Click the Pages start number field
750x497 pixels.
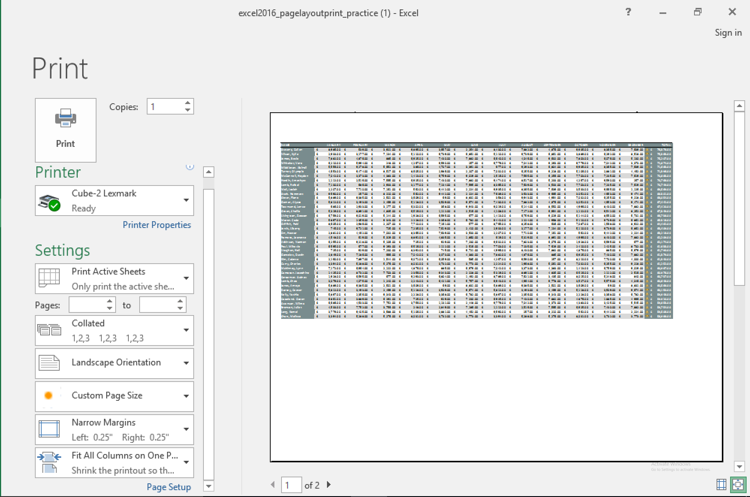[x=87, y=305]
